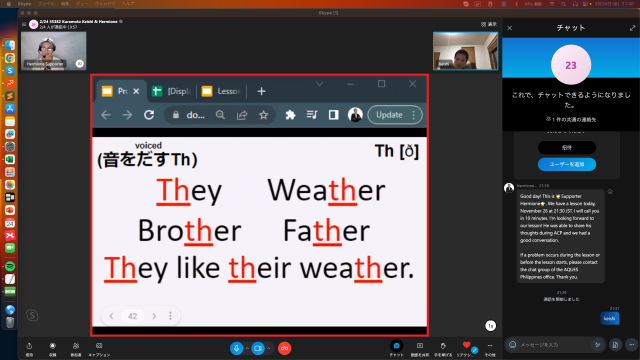Open slide options three-dot menu near 42
Screen dimensions: 640x360
coord(171,316)
